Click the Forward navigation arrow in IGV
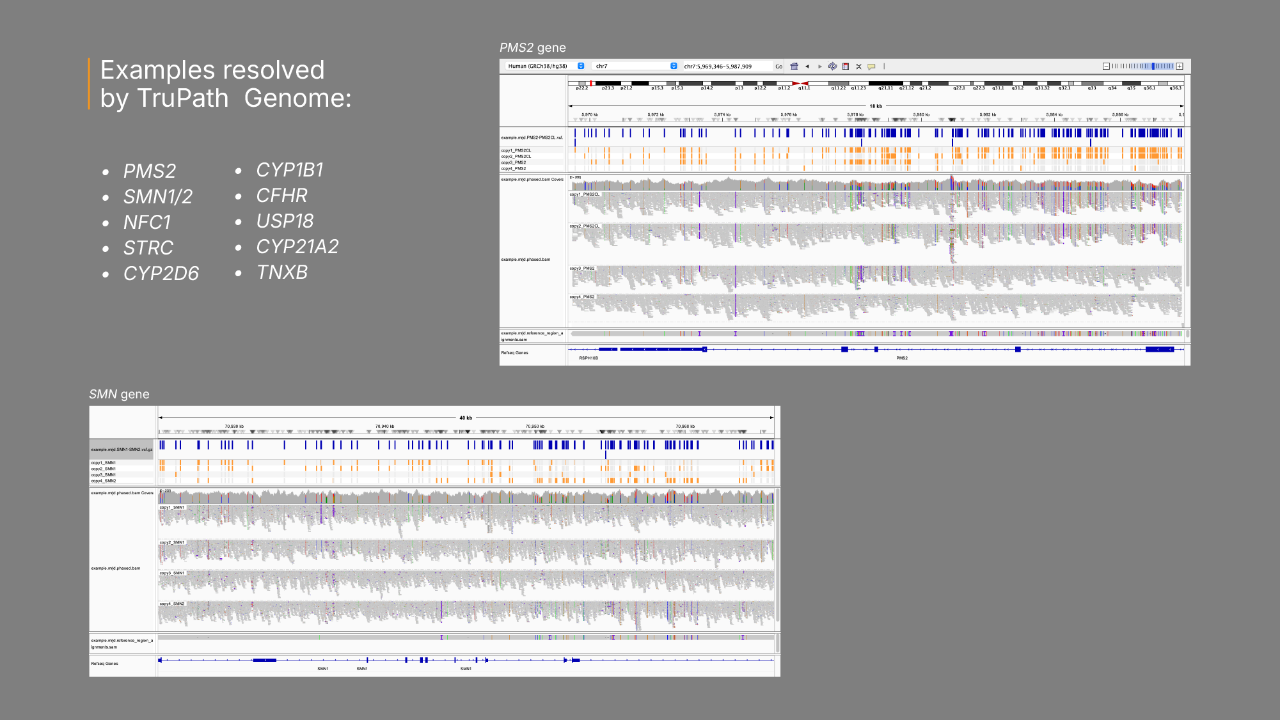1280x720 pixels. [x=819, y=66]
